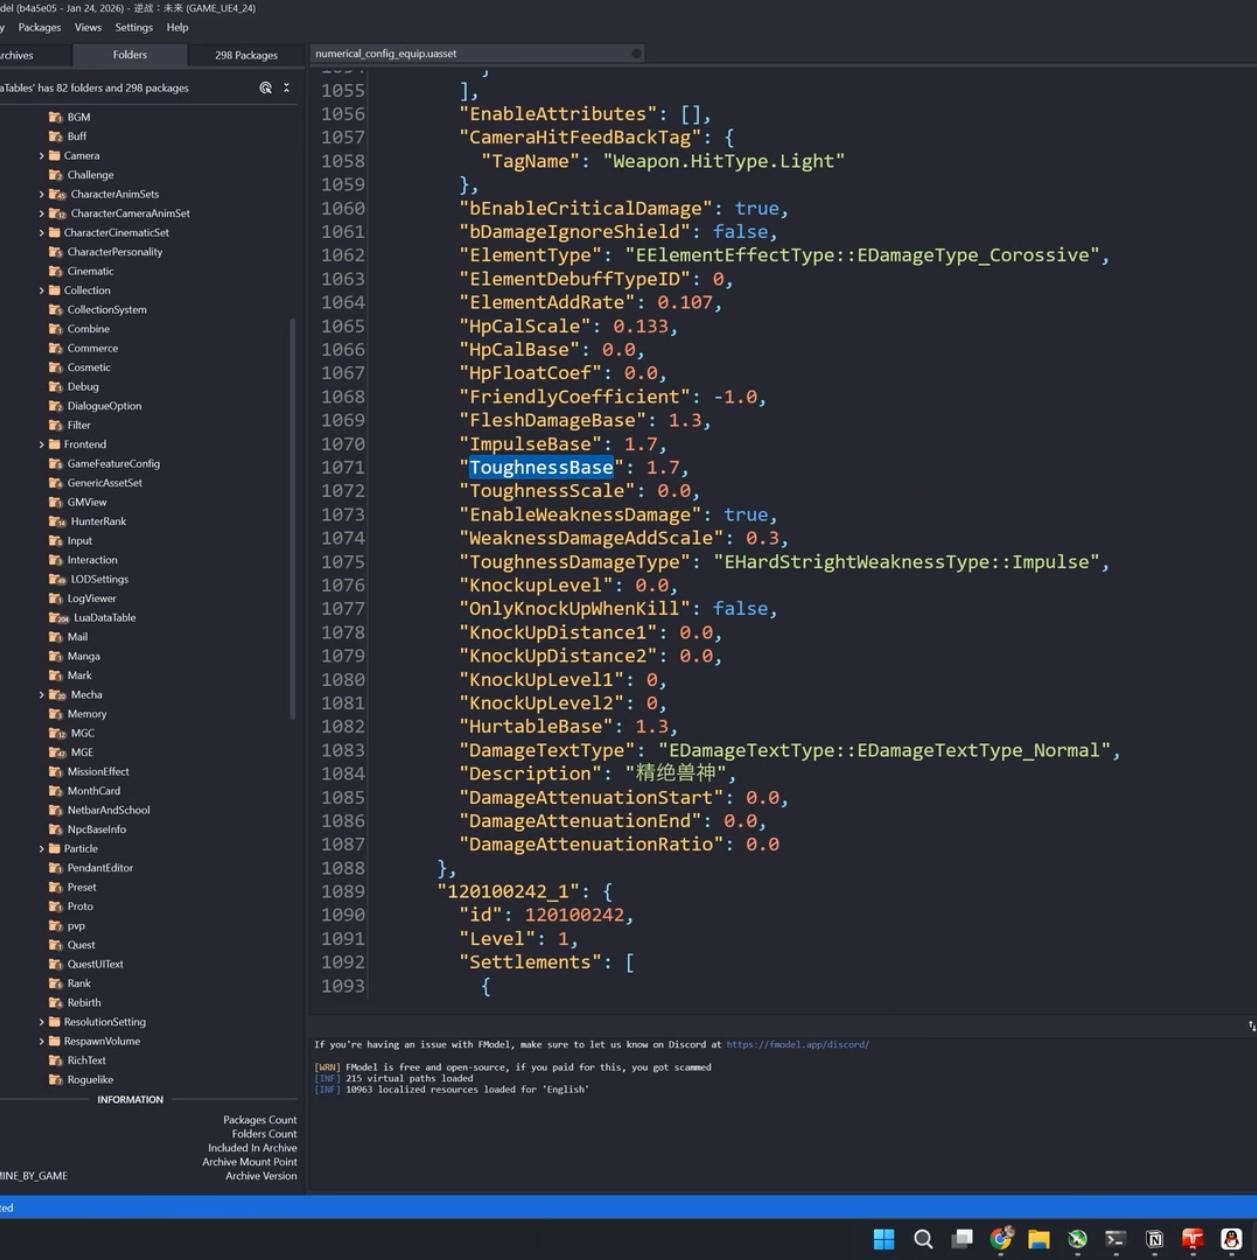Open the Packages menu
Image resolution: width=1257 pixels, height=1260 pixels.
click(39, 27)
